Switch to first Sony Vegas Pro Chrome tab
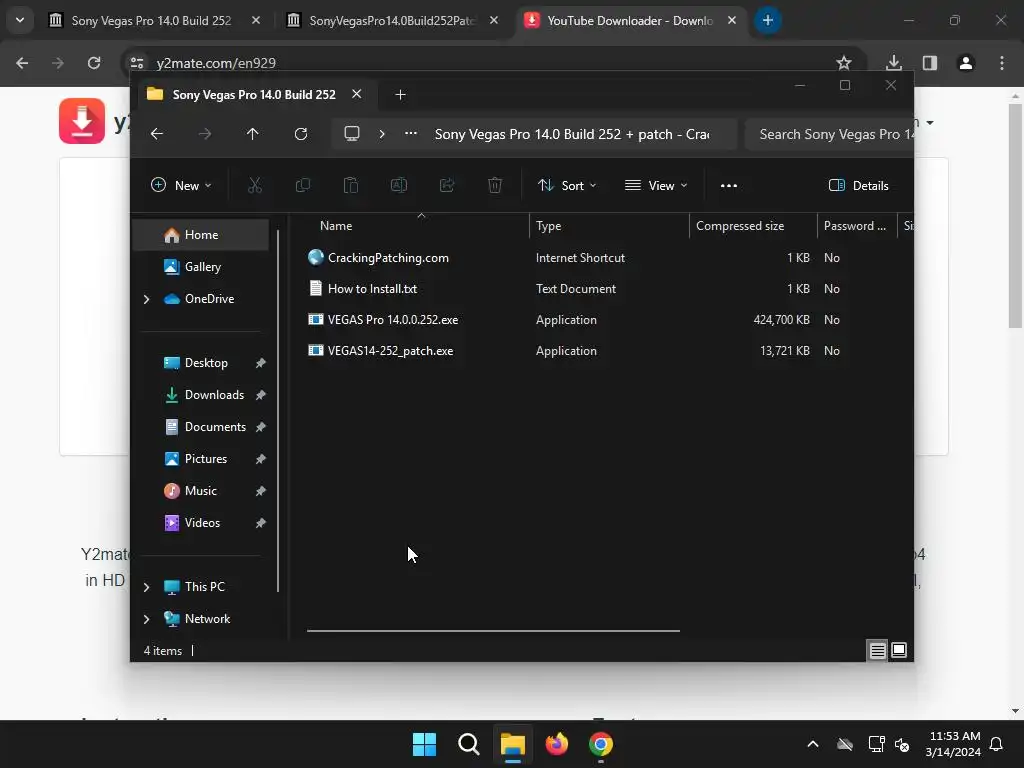This screenshot has width=1024, height=768. coord(151,21)
